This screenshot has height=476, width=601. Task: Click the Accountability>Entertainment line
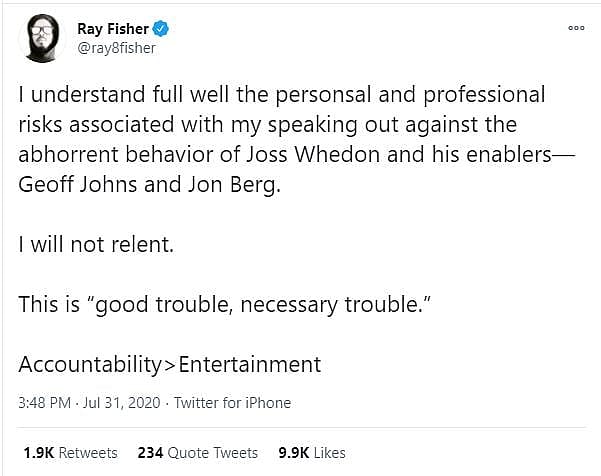pyautogui.click(x=170, y=364)
